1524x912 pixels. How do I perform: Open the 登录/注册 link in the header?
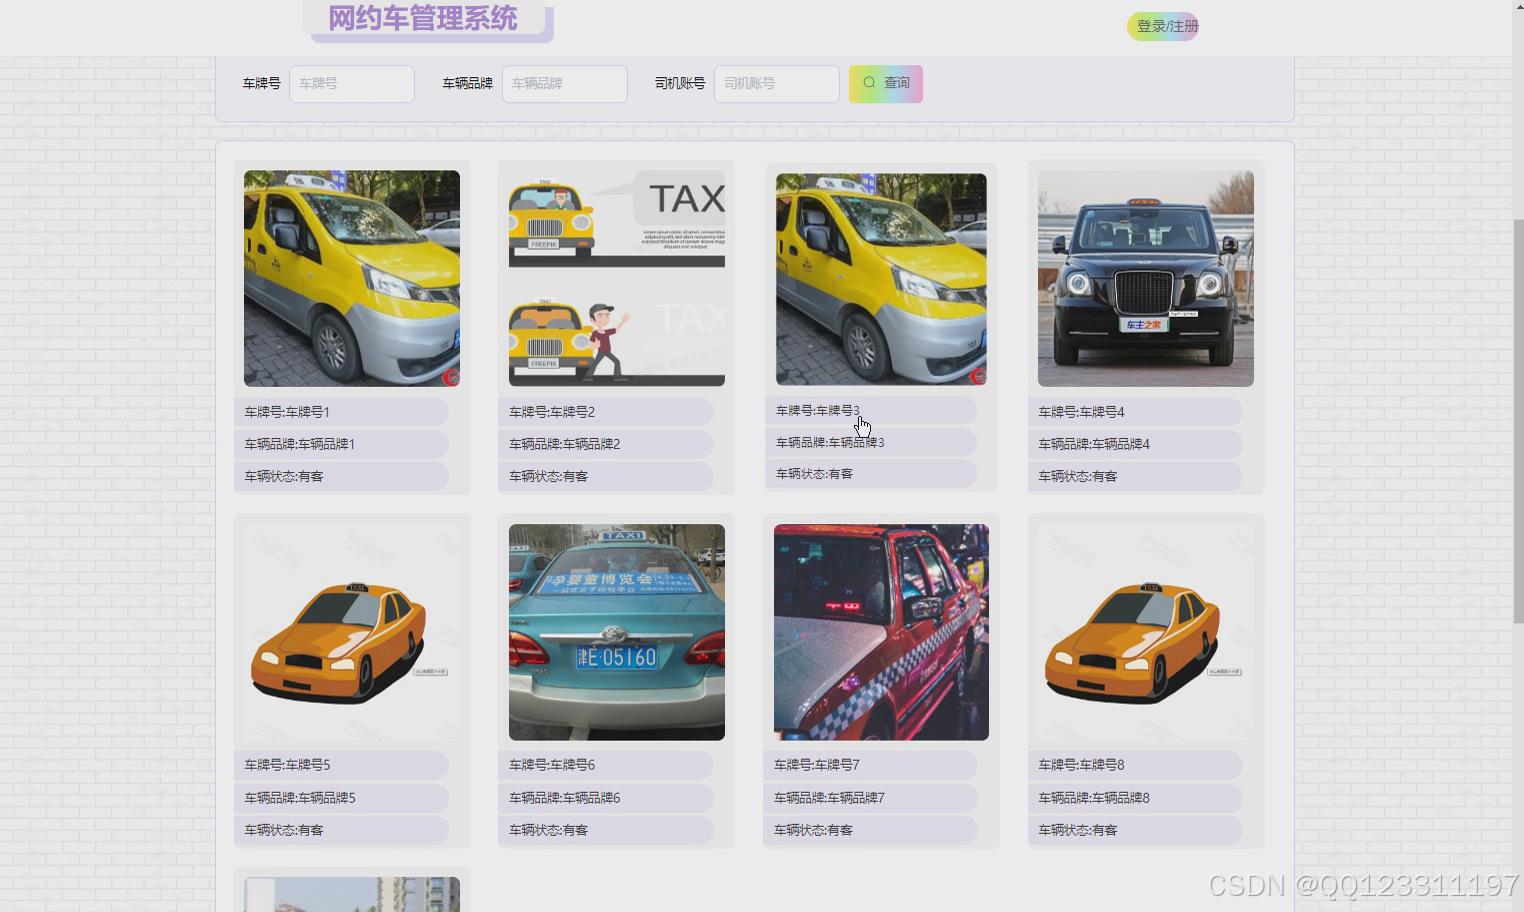click(x=1163, y=26)
